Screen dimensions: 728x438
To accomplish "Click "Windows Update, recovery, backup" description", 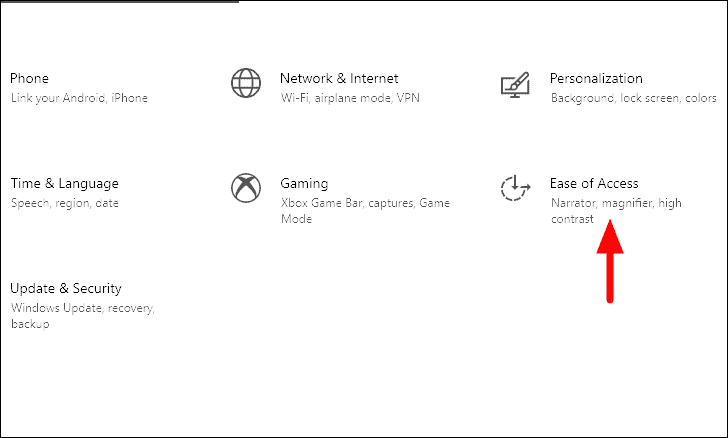I will 83,316.
